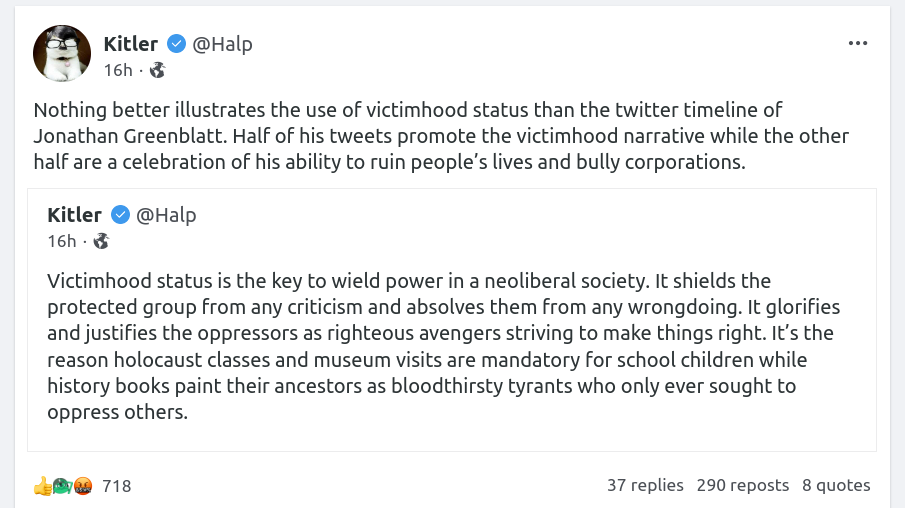The image size is (905, 508).
Task: Click the globe visibility icon in main post header
Action: pos(157,70)
